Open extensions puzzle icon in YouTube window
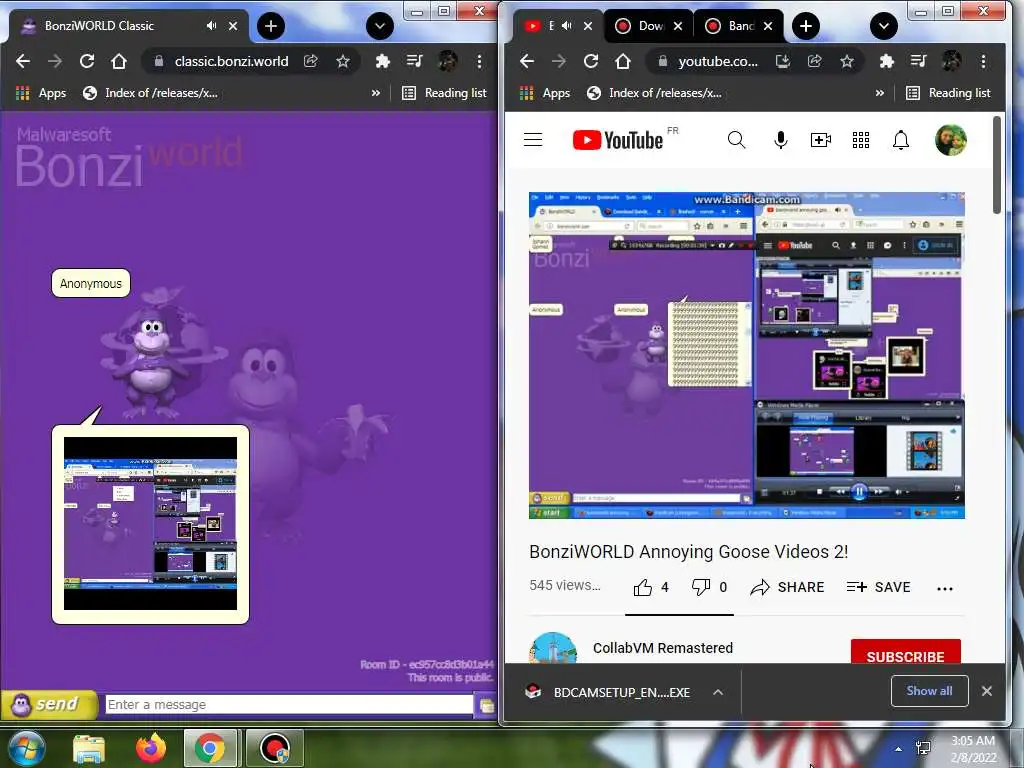This screenshot has width=1024, height=768. click(886, 61)
